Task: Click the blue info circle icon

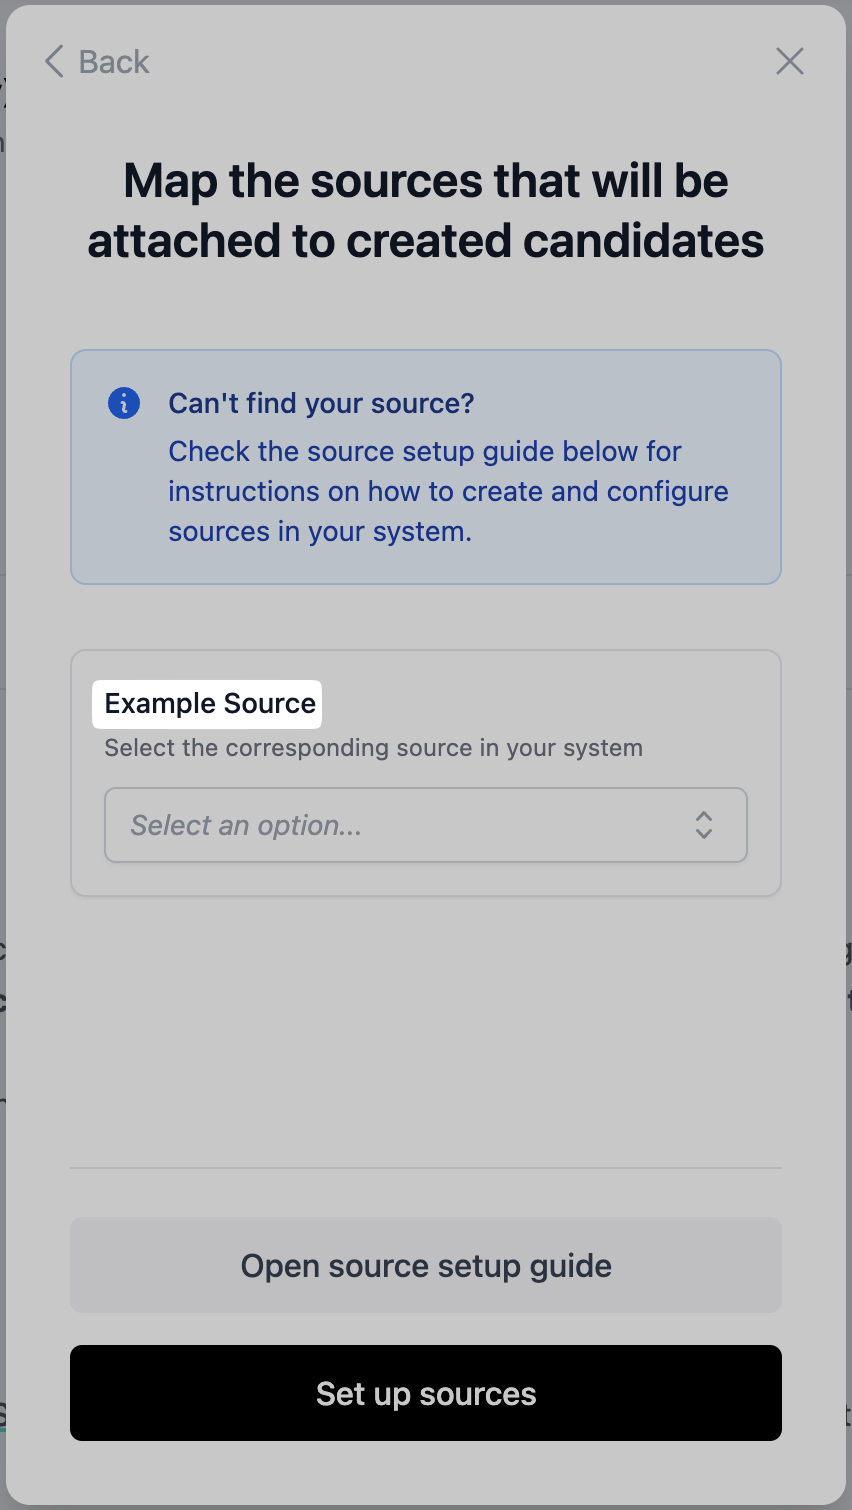Action: [x=124, y=403]
